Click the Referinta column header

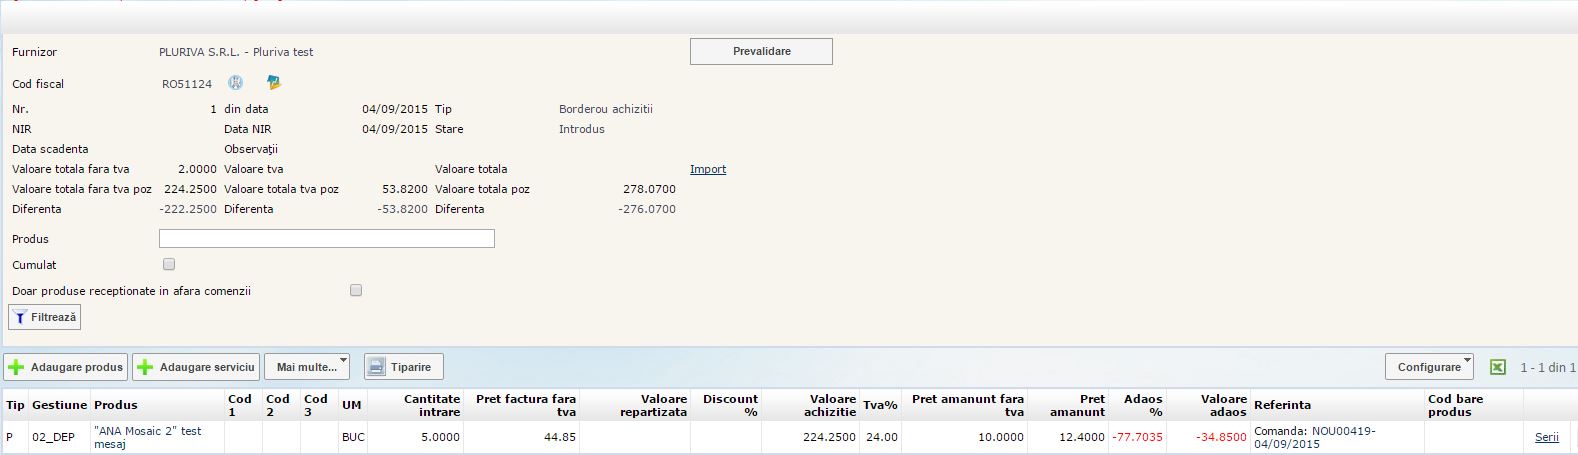pos(1282,405)
